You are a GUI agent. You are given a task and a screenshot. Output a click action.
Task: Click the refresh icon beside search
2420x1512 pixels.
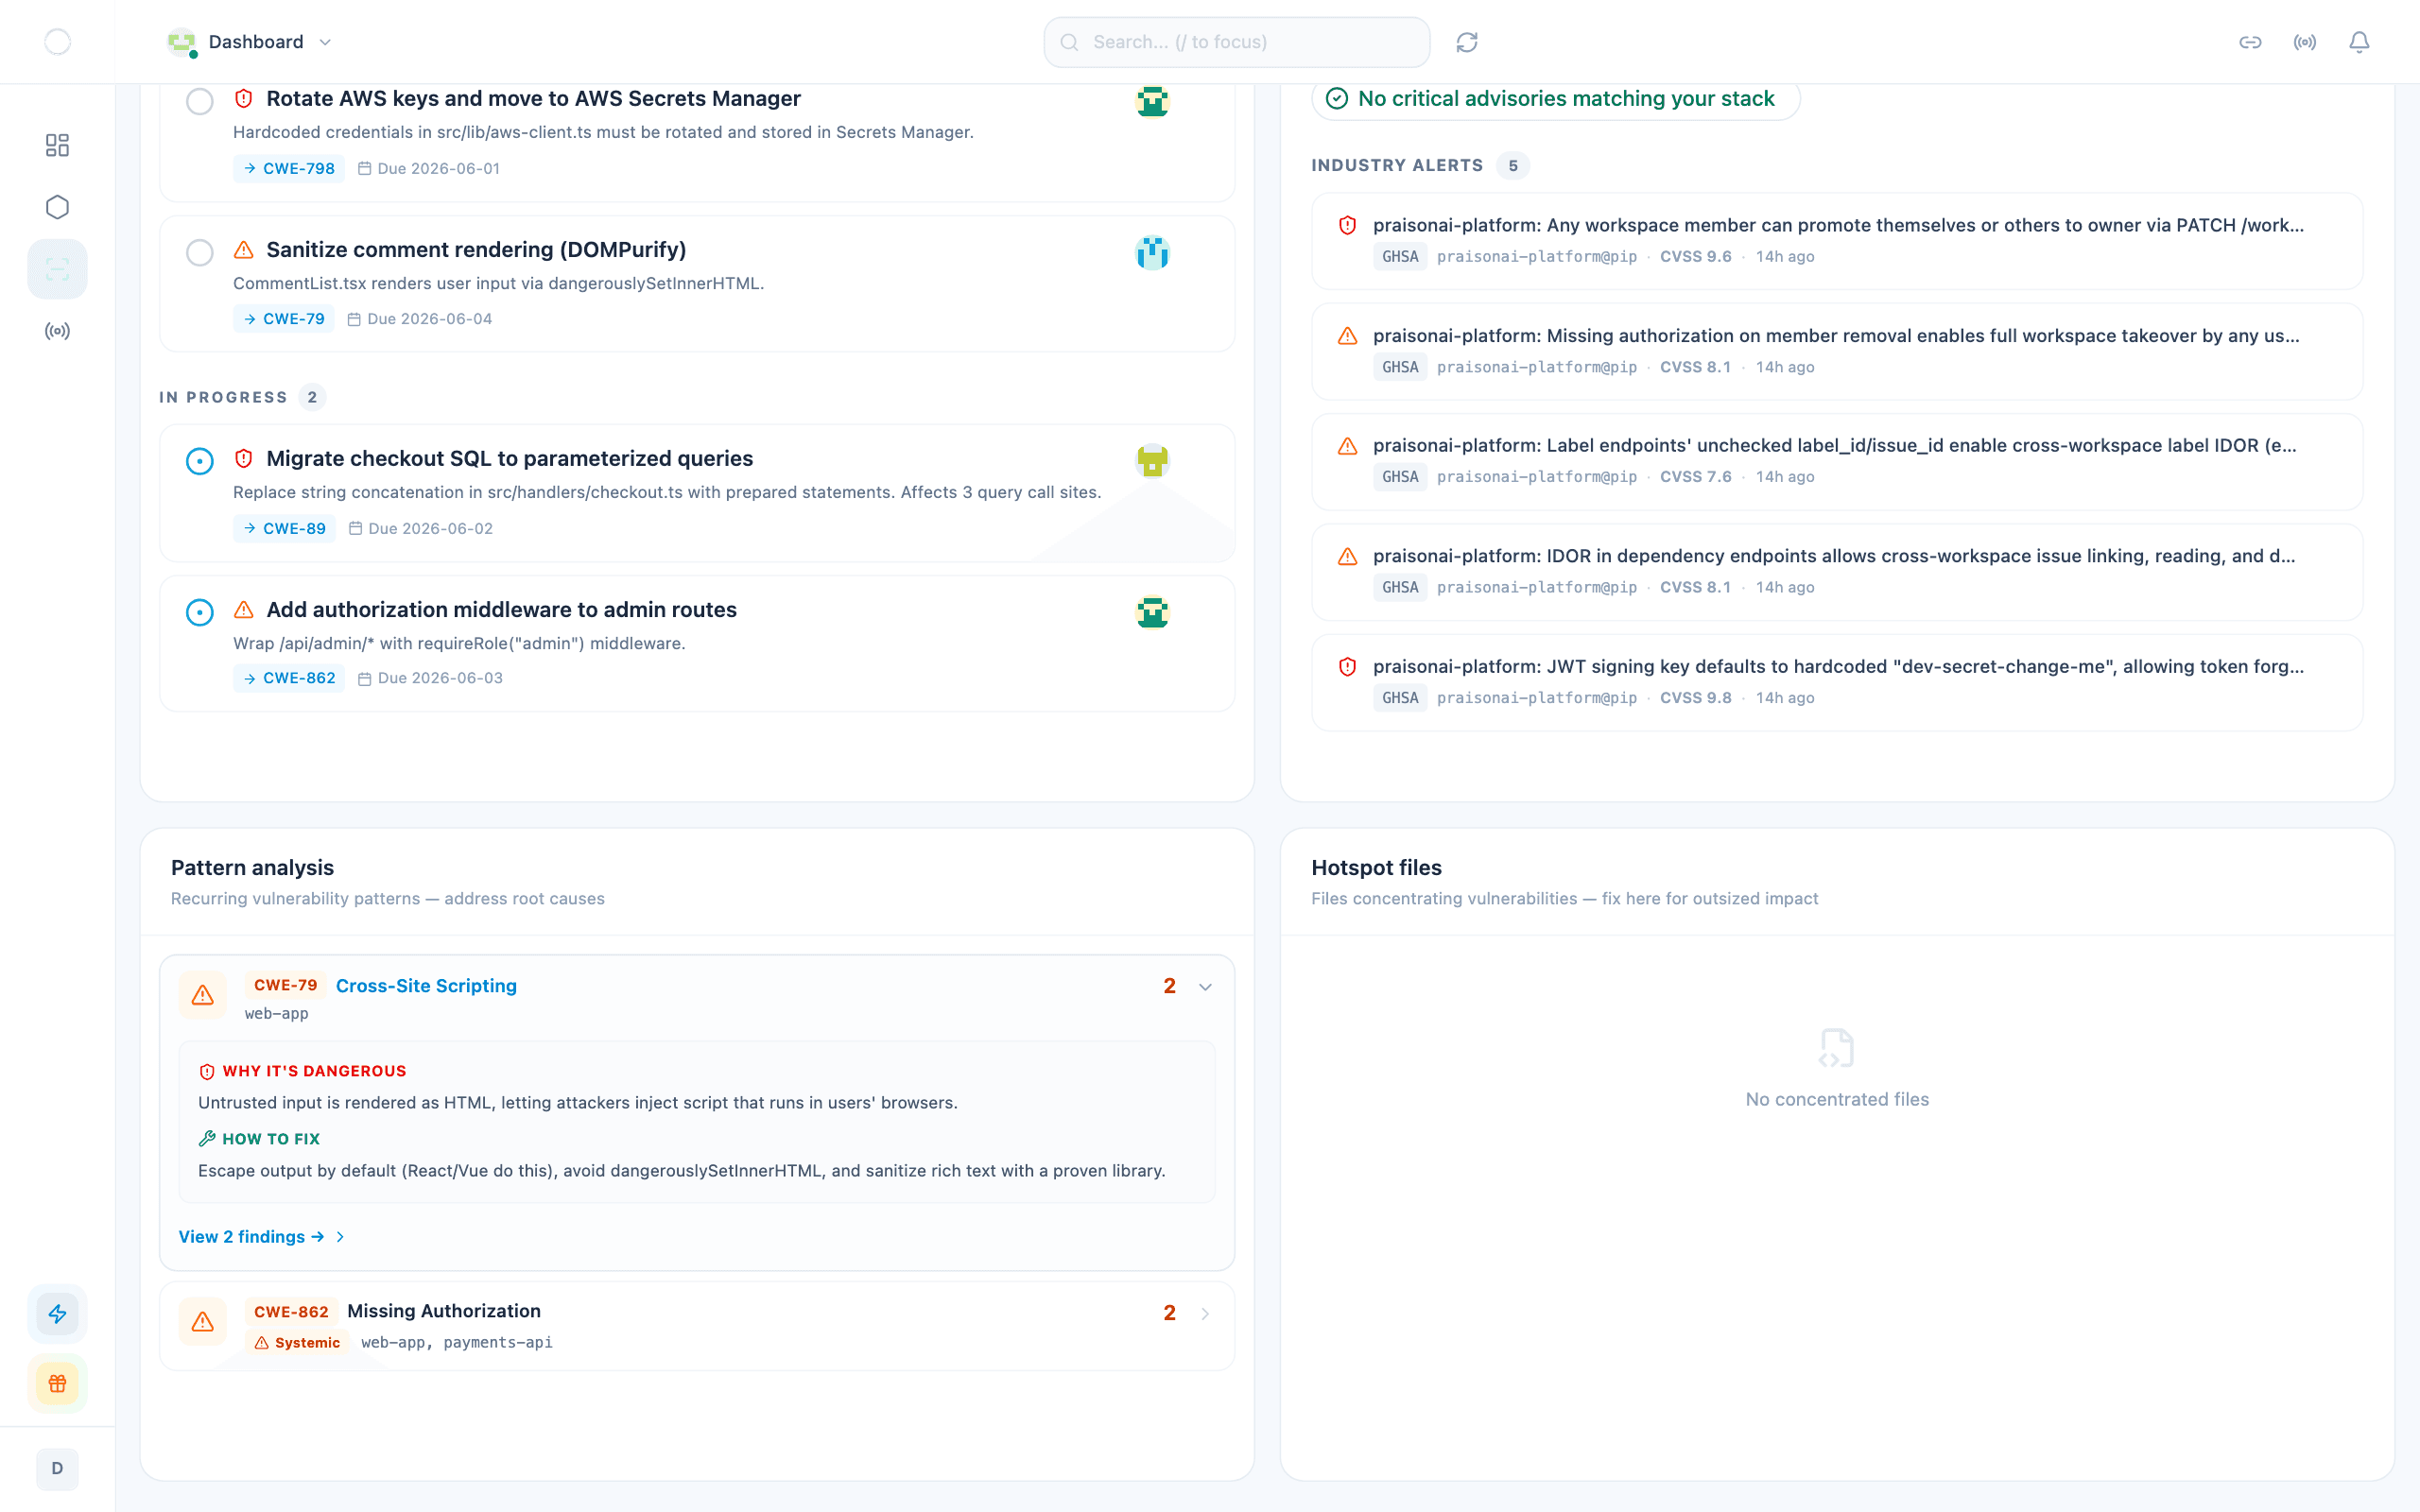(1466, 42)
